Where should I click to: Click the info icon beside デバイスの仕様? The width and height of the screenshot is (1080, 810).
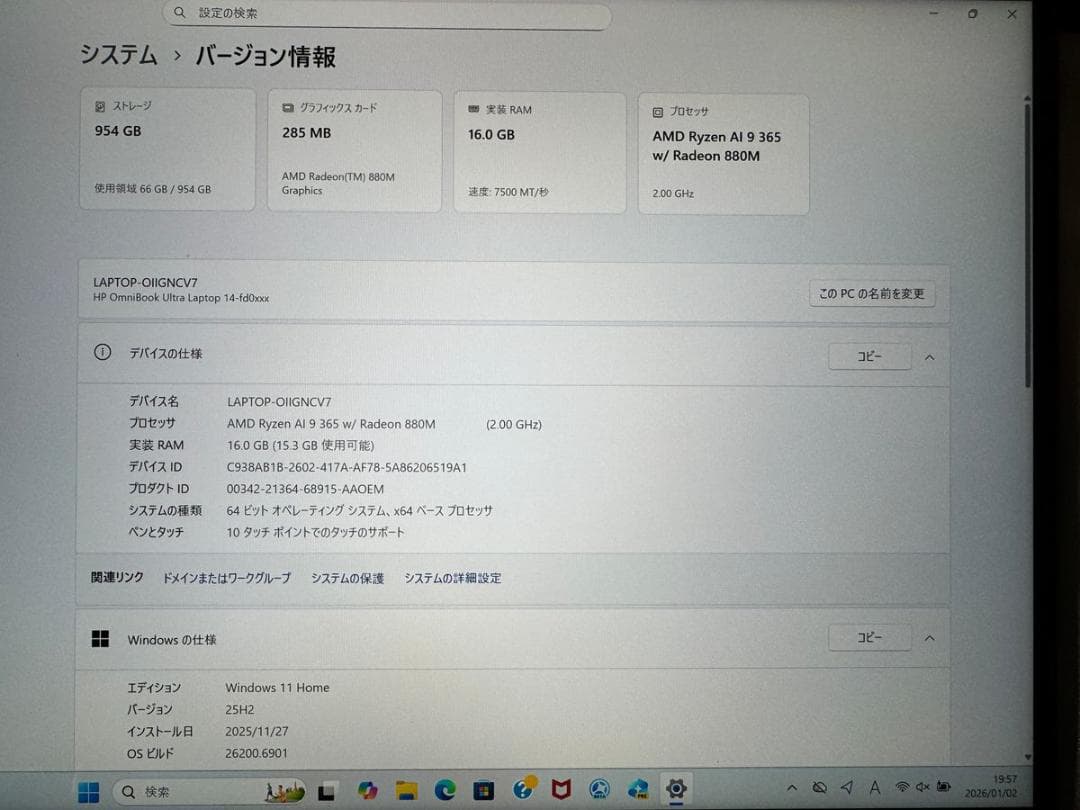(101, 352)
